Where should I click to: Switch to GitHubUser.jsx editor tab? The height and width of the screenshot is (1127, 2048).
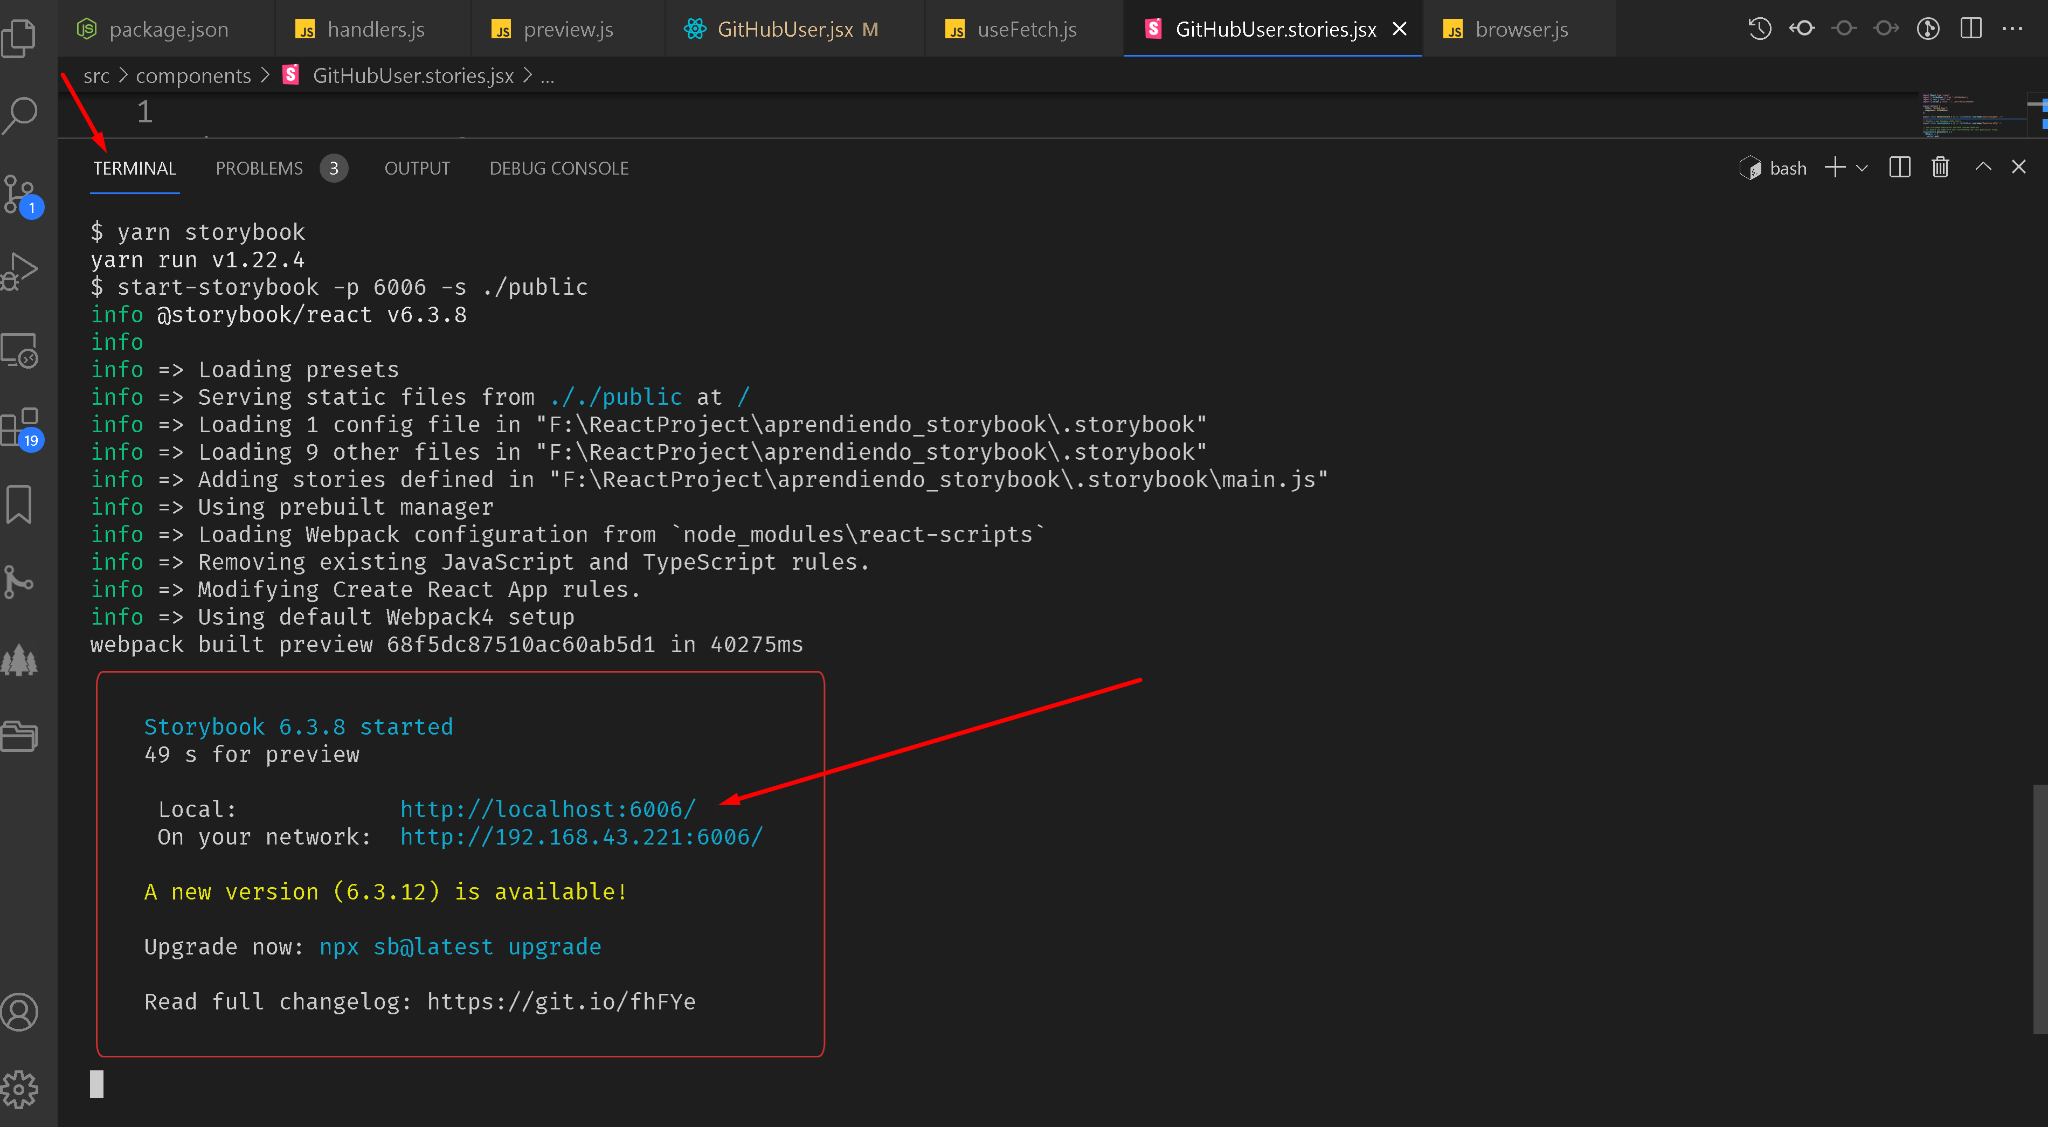click(785, 29)
